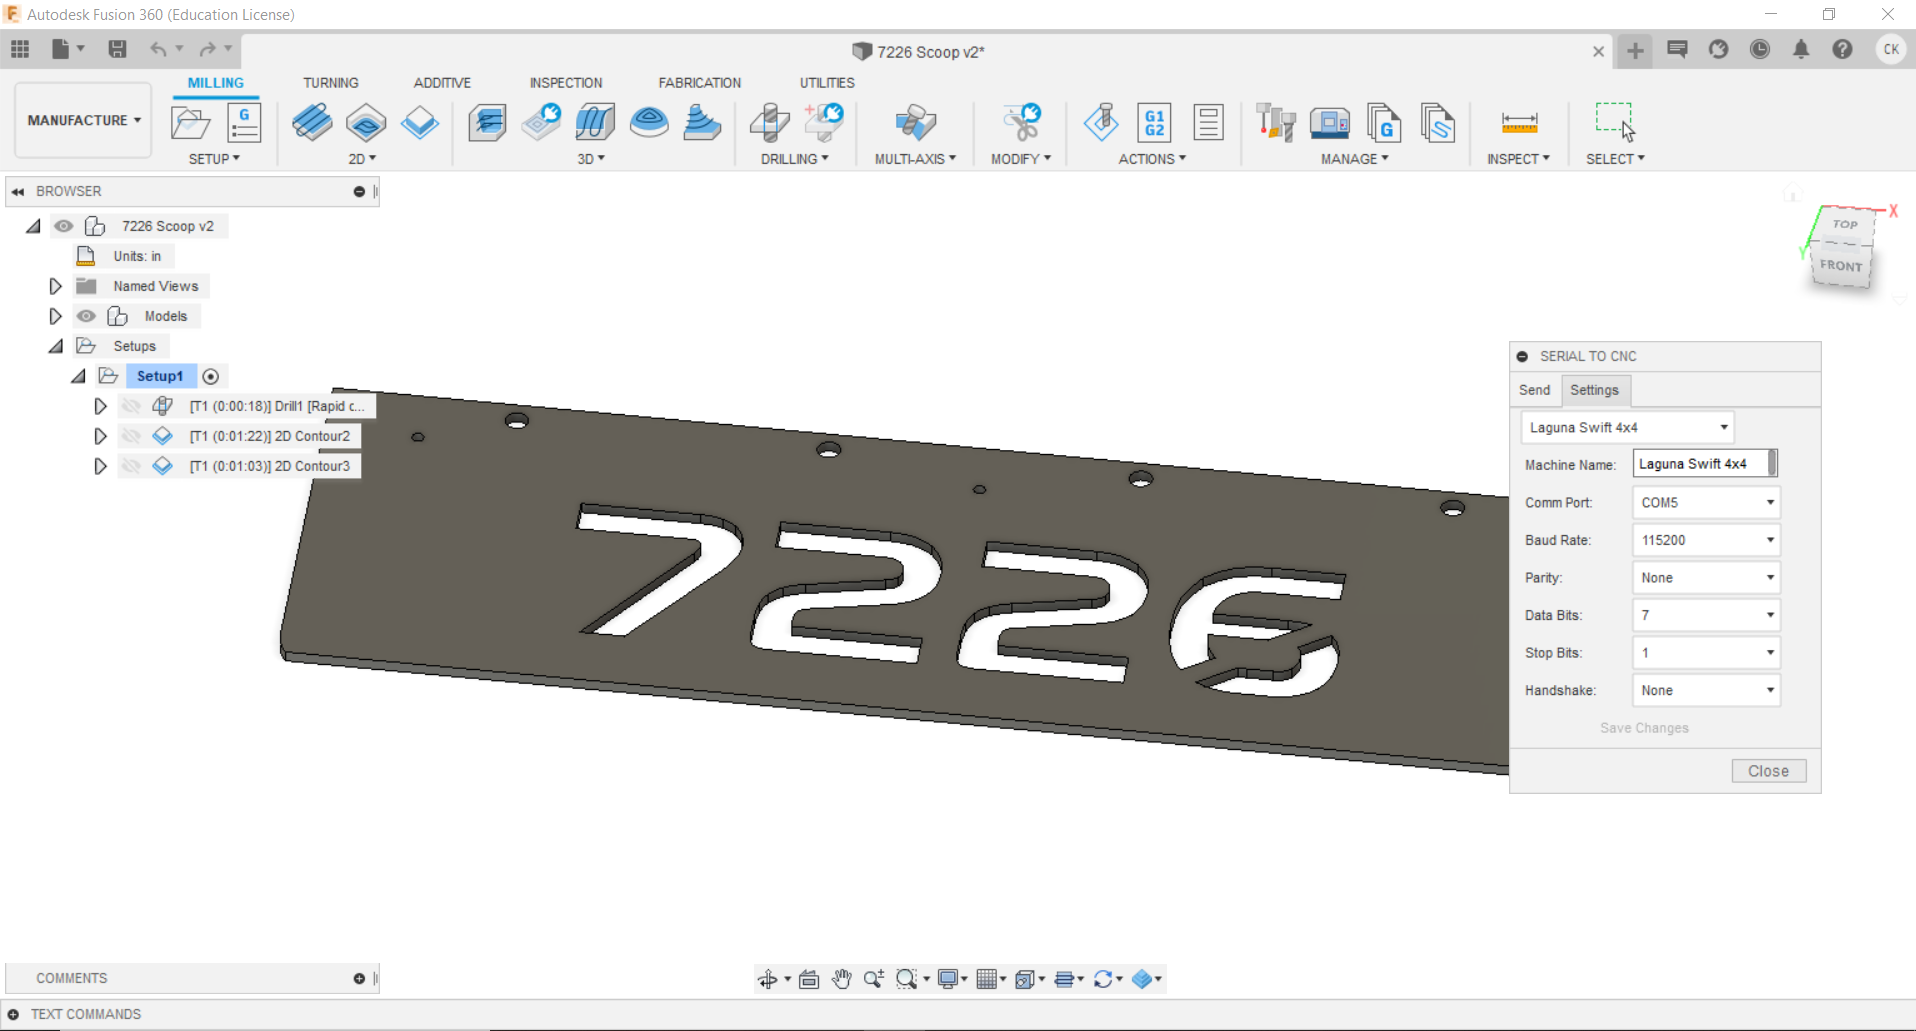This screenshot has width=1916, height=1031.
Task: Click the Pan hand icon
Action: point(841,979)
